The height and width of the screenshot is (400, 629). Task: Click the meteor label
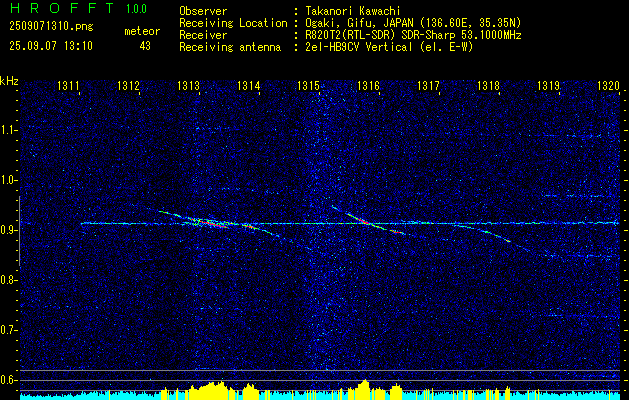(x=142, y=31)
